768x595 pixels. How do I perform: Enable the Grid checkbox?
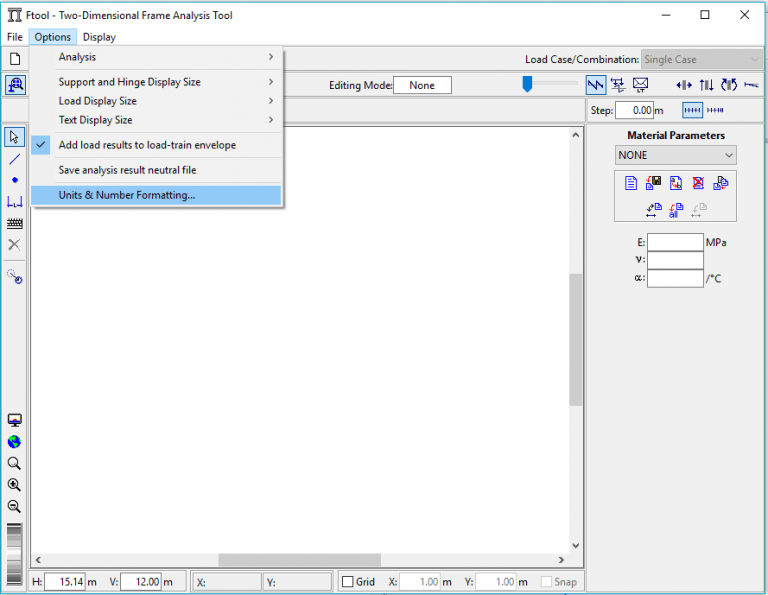click(x=348, y=582)
